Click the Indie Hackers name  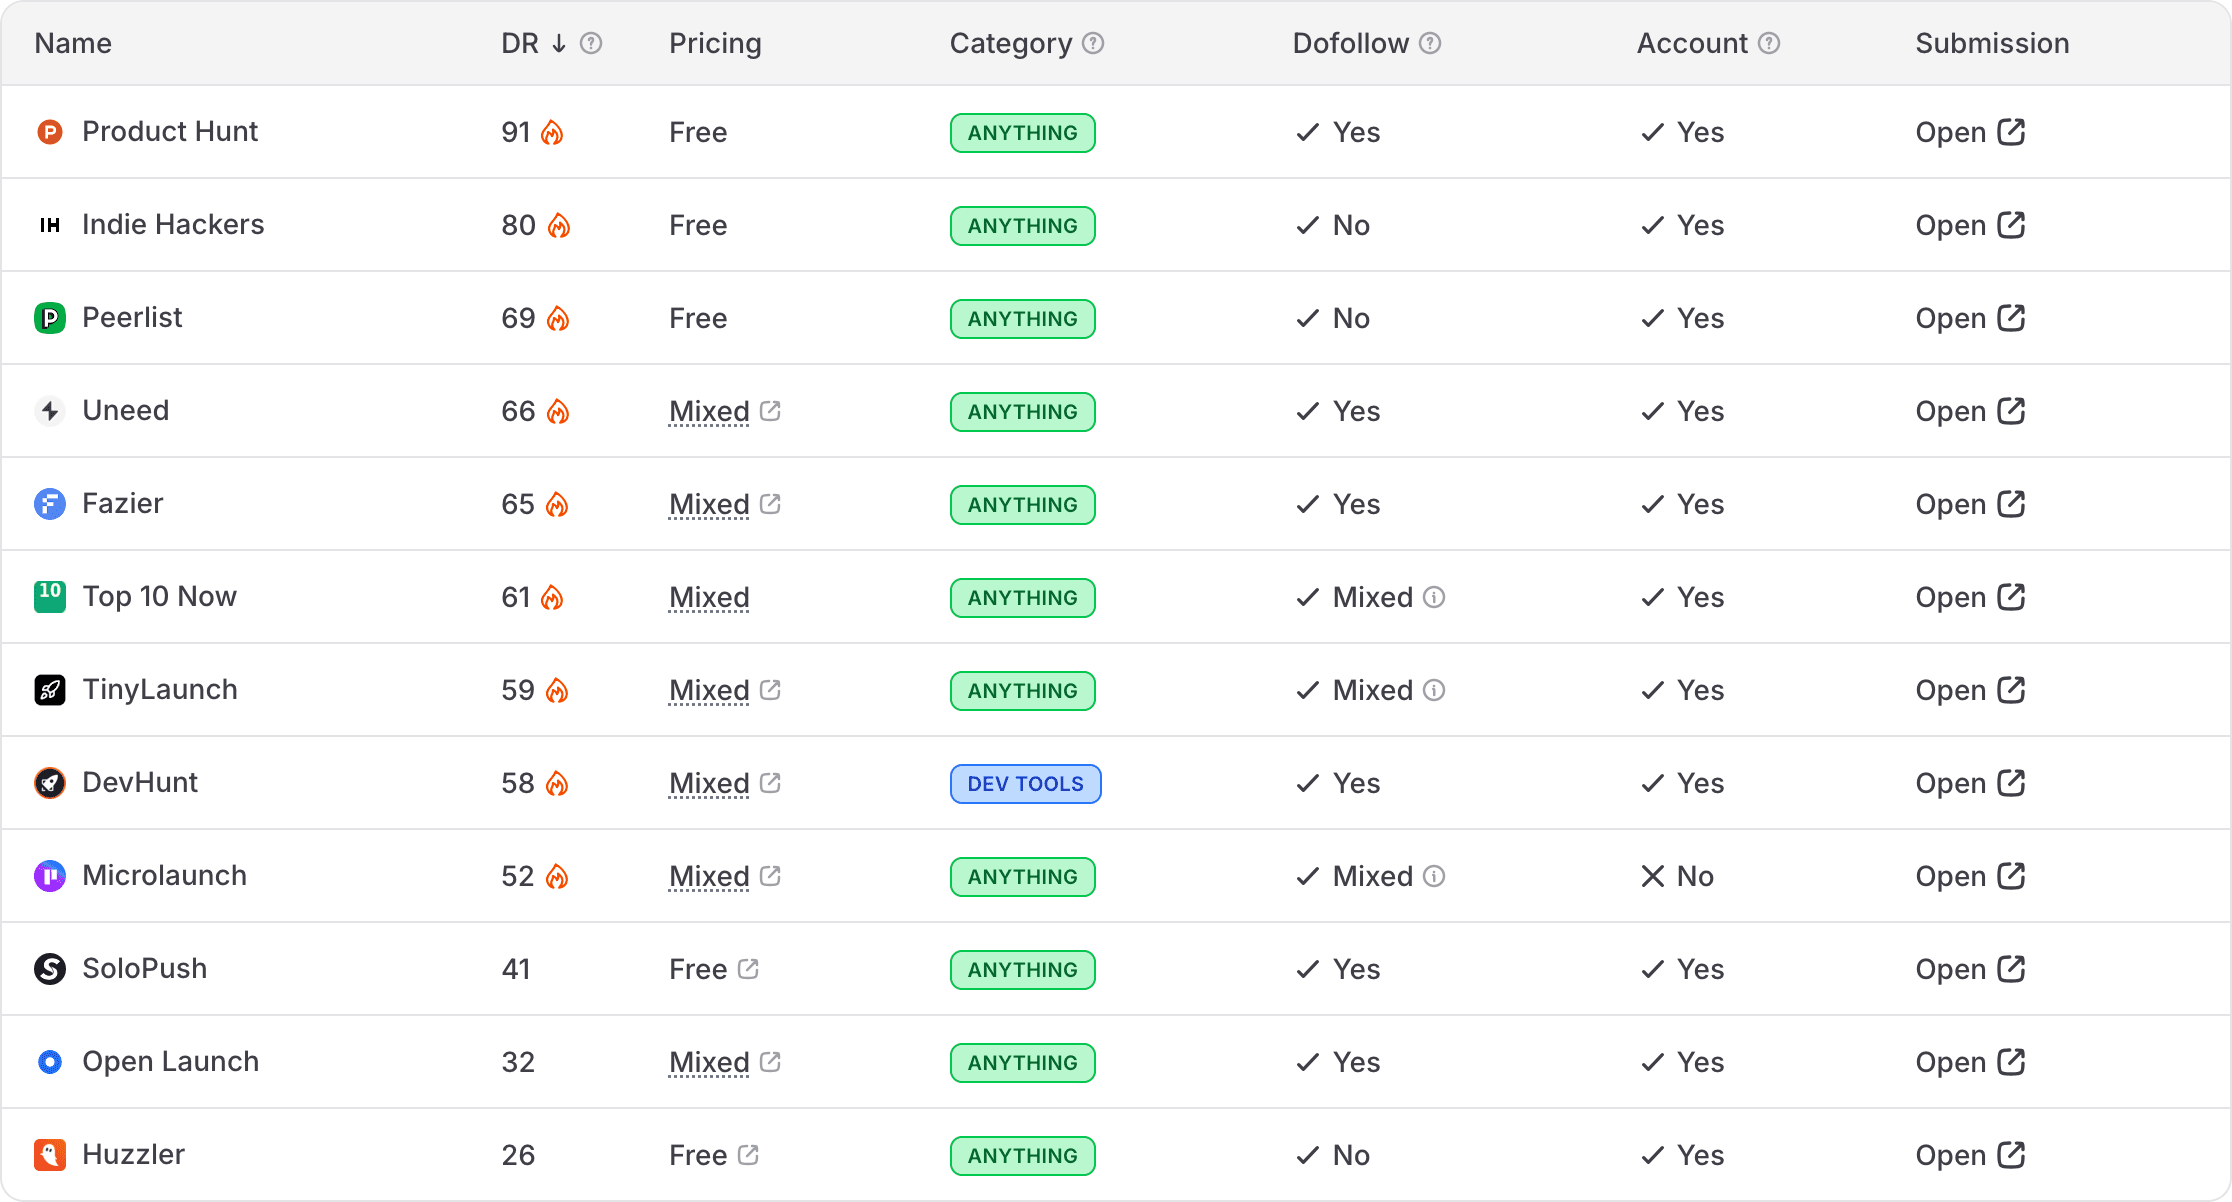coord(173,225)
